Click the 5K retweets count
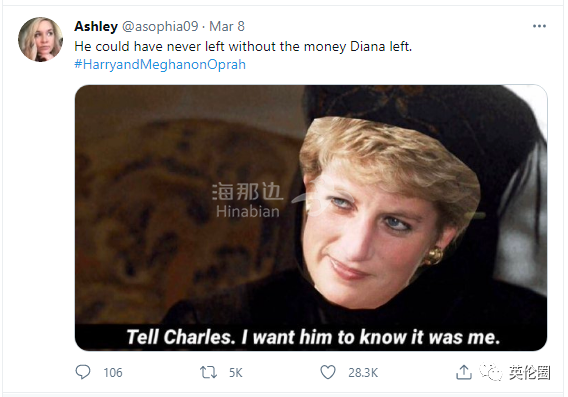This screenshot has width=568, height=397. tap(235, 373)
